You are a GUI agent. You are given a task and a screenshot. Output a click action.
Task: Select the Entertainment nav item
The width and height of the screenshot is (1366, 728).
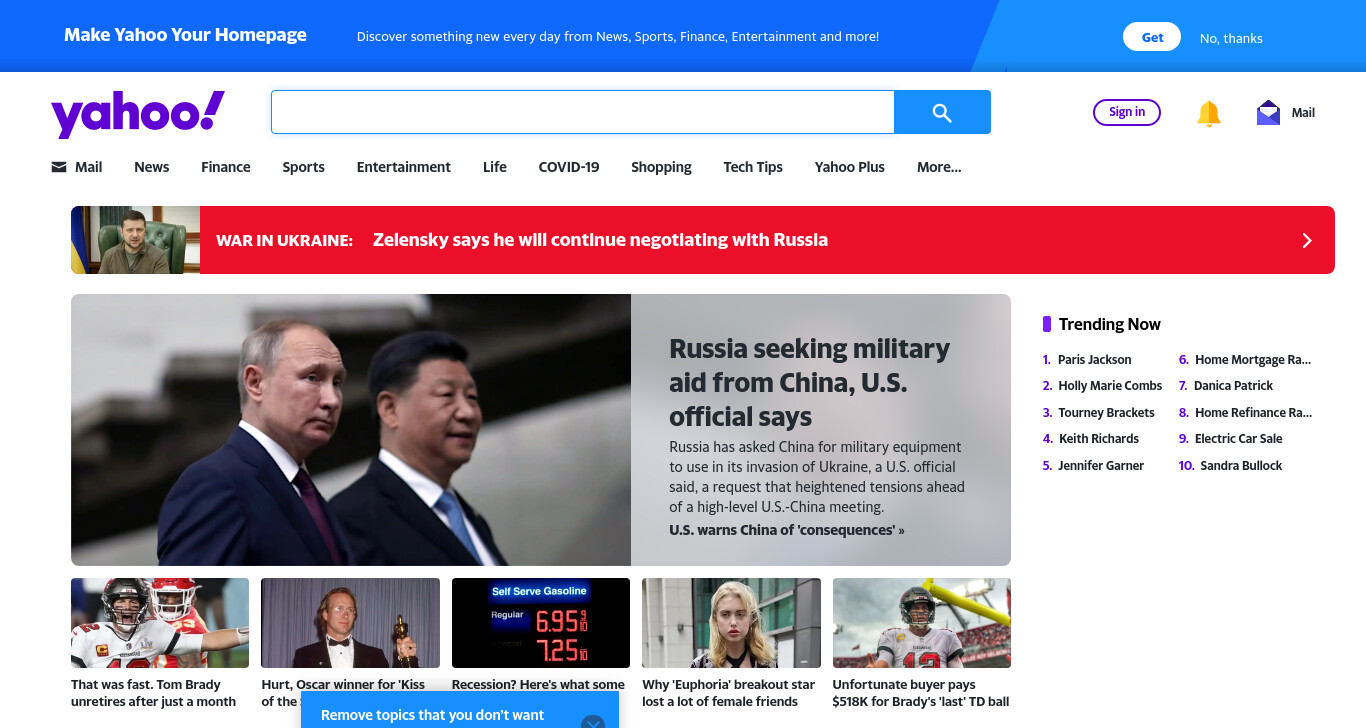coord(404,167)
